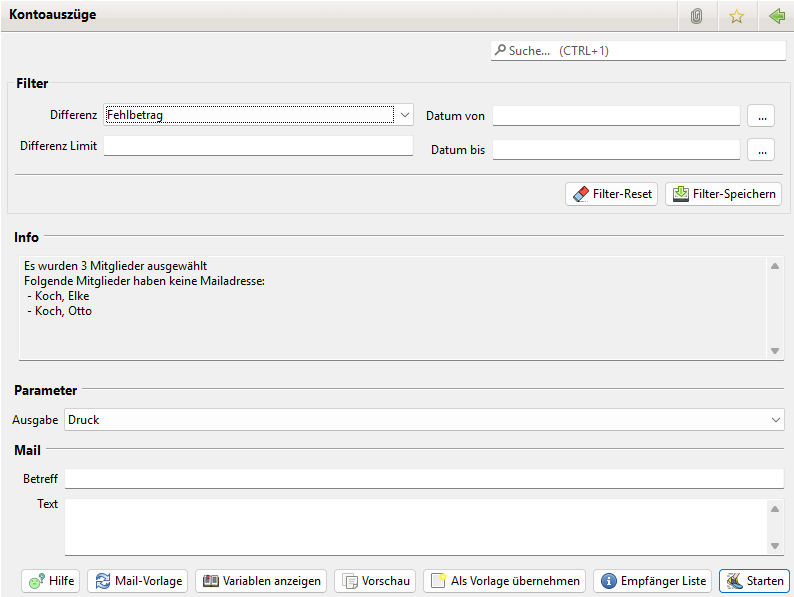Image resolution: width=794 pixels, height=597 pixels.
Task: Expand the Ausgabe dropdown
Action: (x=777, y=420)
